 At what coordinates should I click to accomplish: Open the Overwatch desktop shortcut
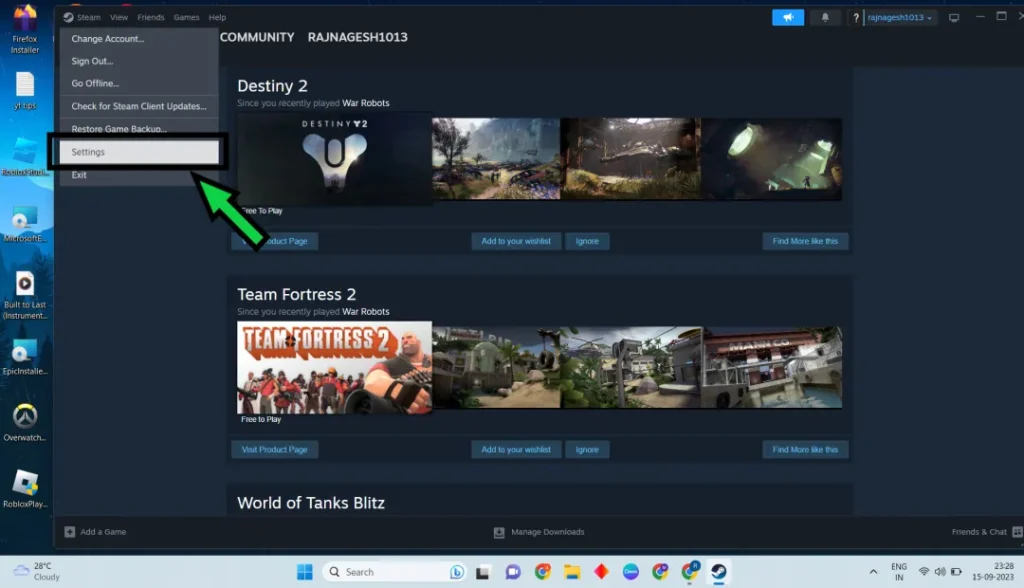point(25,418)
